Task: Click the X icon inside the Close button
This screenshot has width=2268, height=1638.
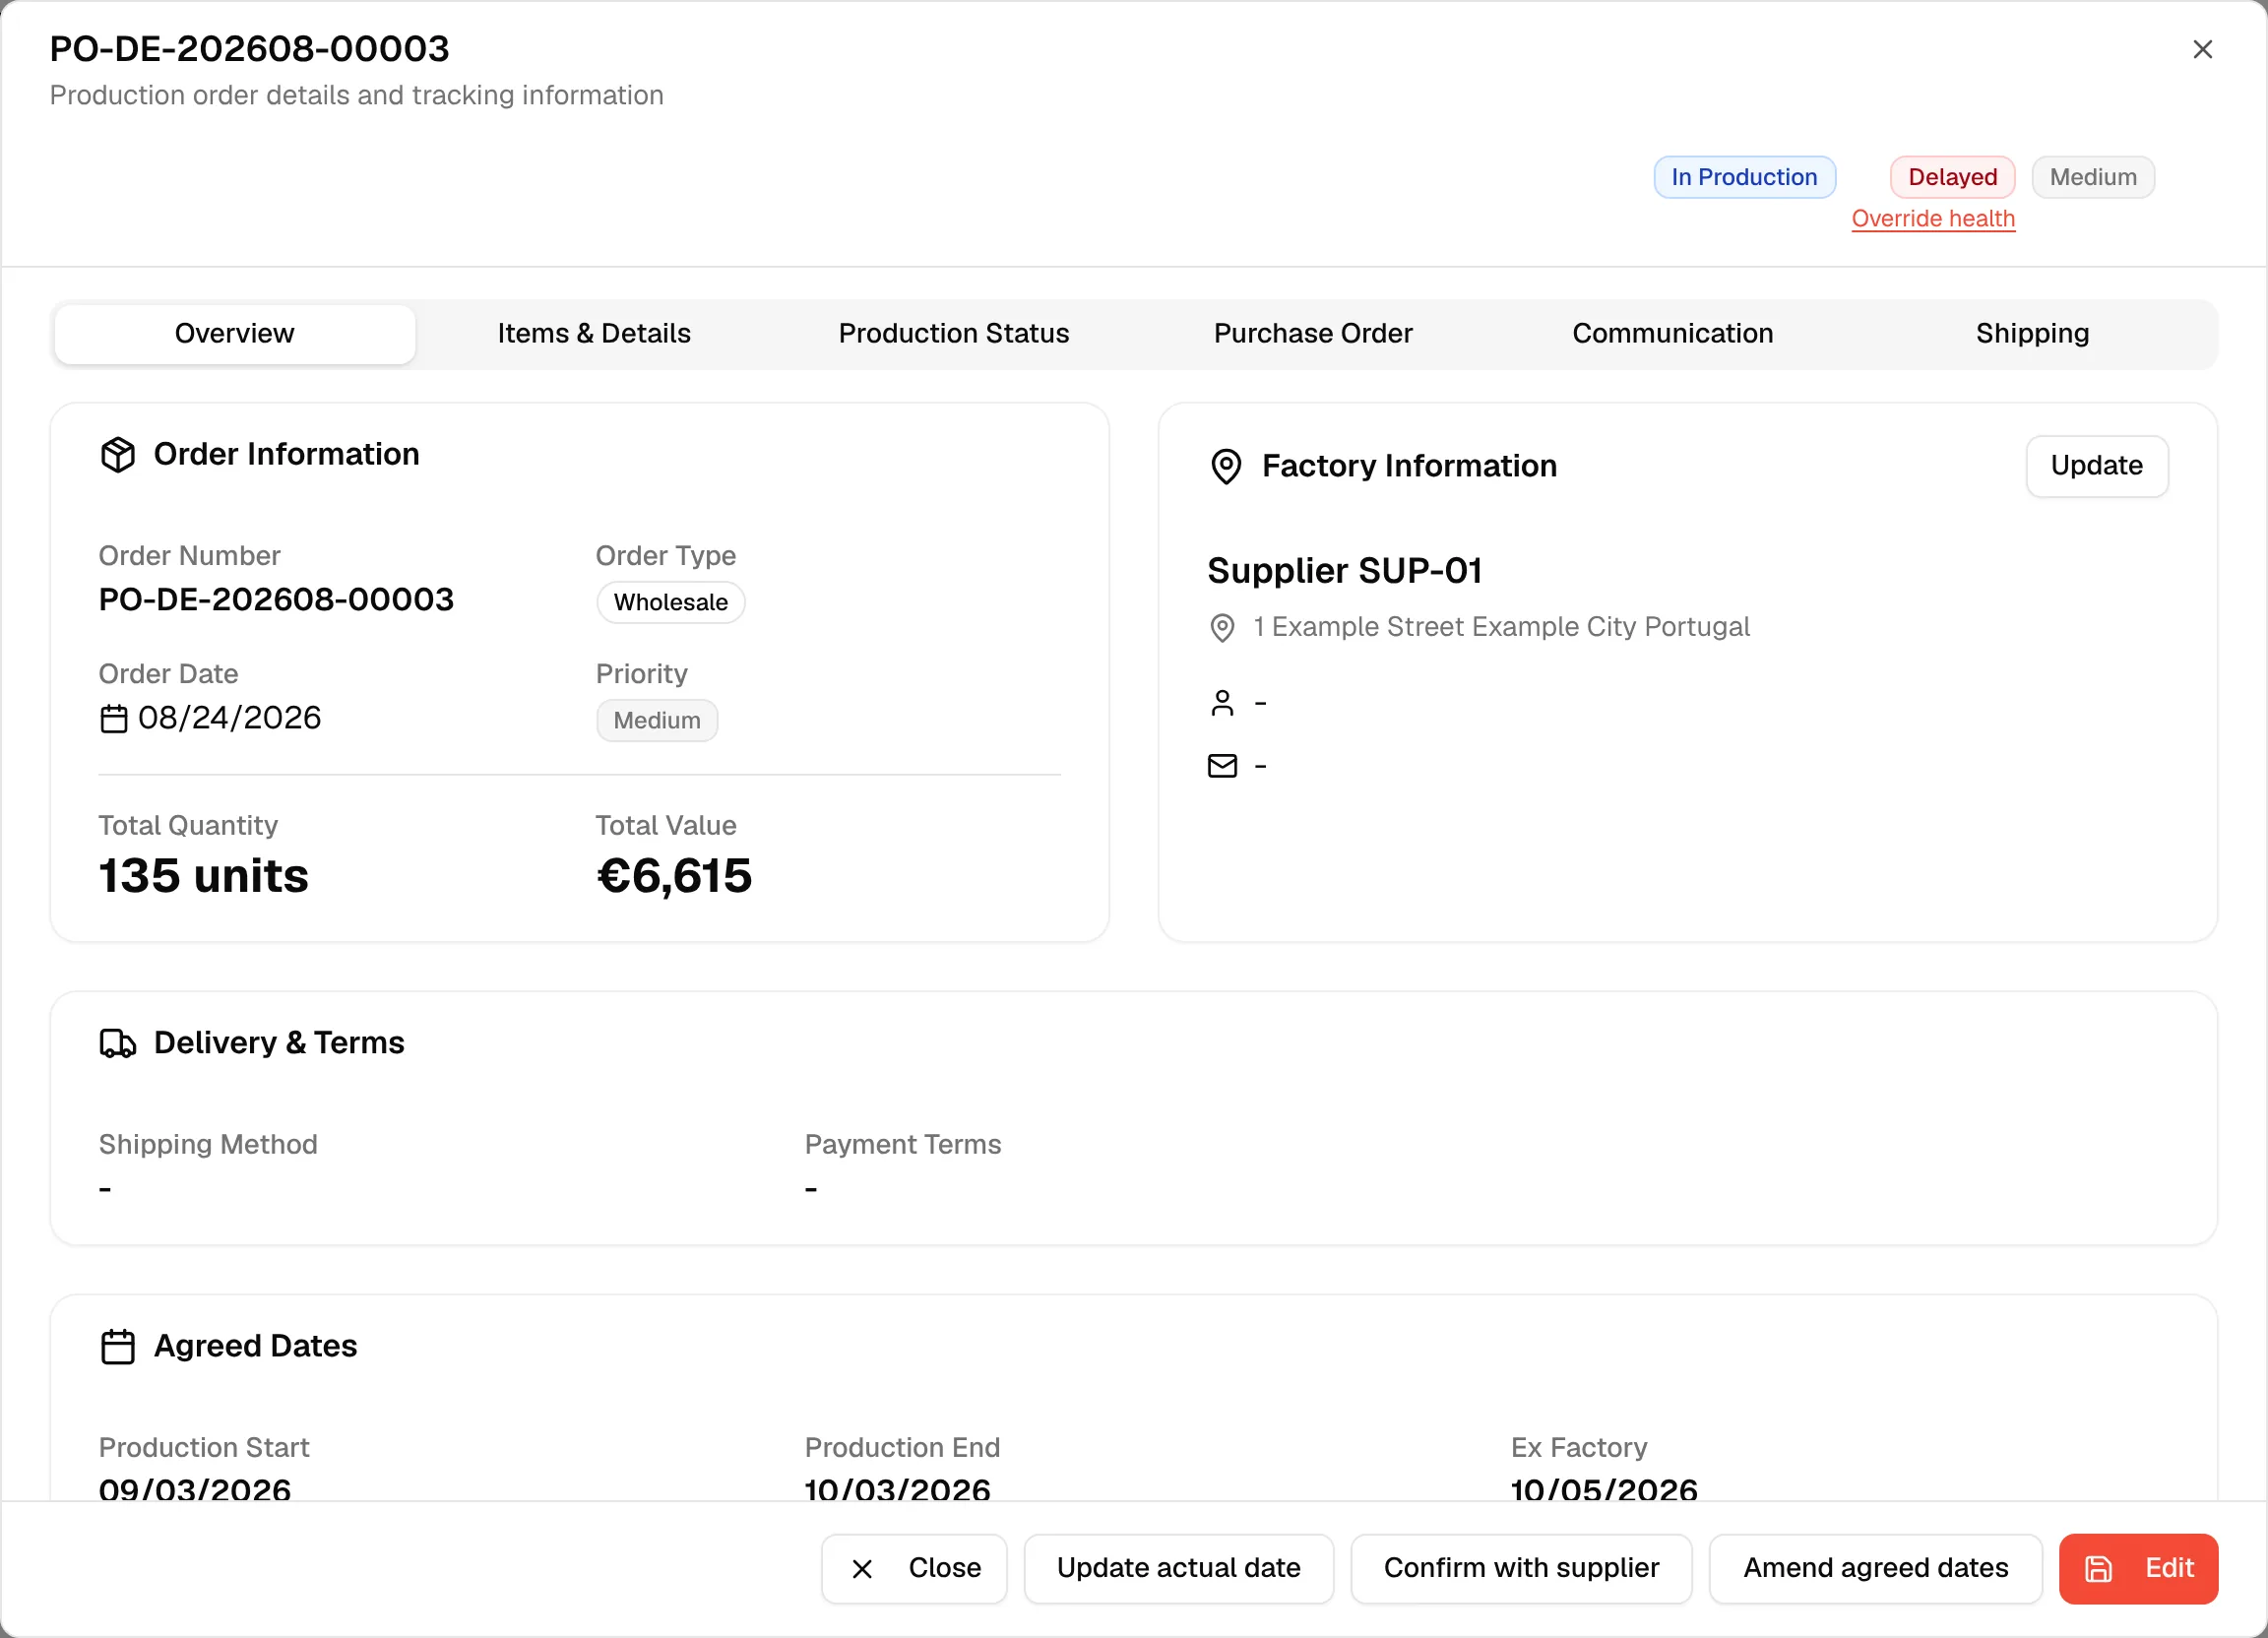Action: tap(862, 1569)
